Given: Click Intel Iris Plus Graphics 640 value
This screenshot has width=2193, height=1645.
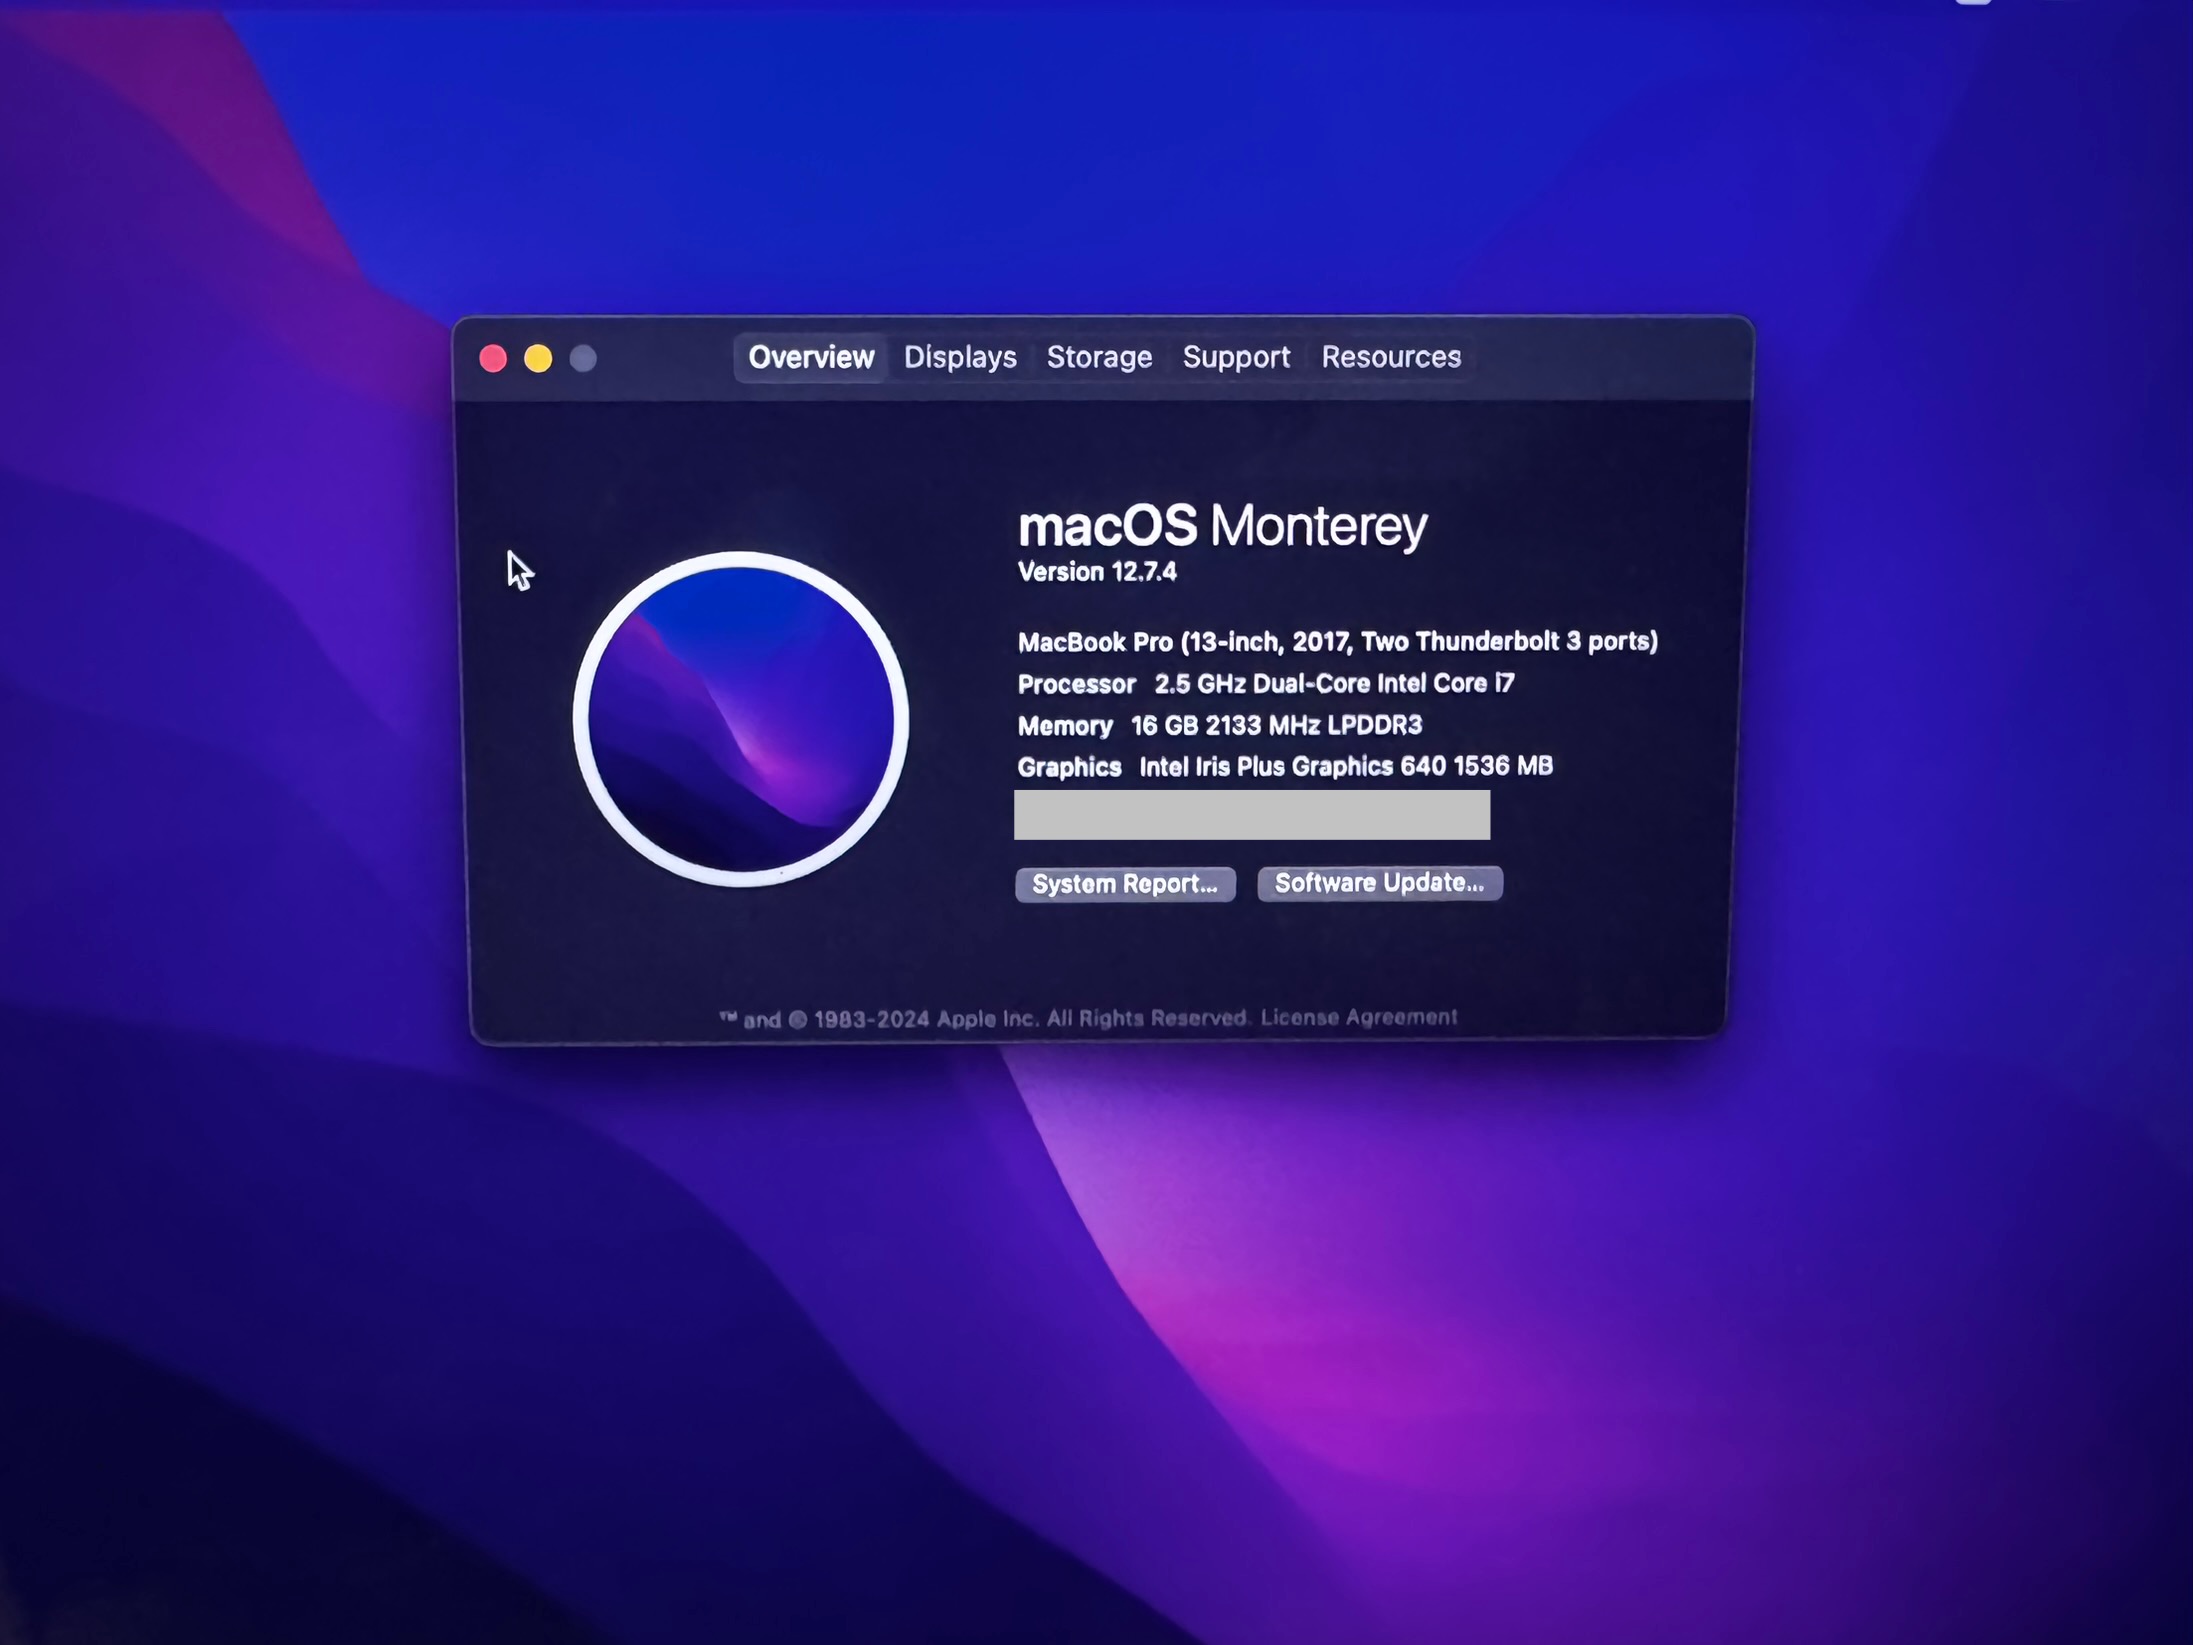Looking at the screenshot, I should point(1346,766).
